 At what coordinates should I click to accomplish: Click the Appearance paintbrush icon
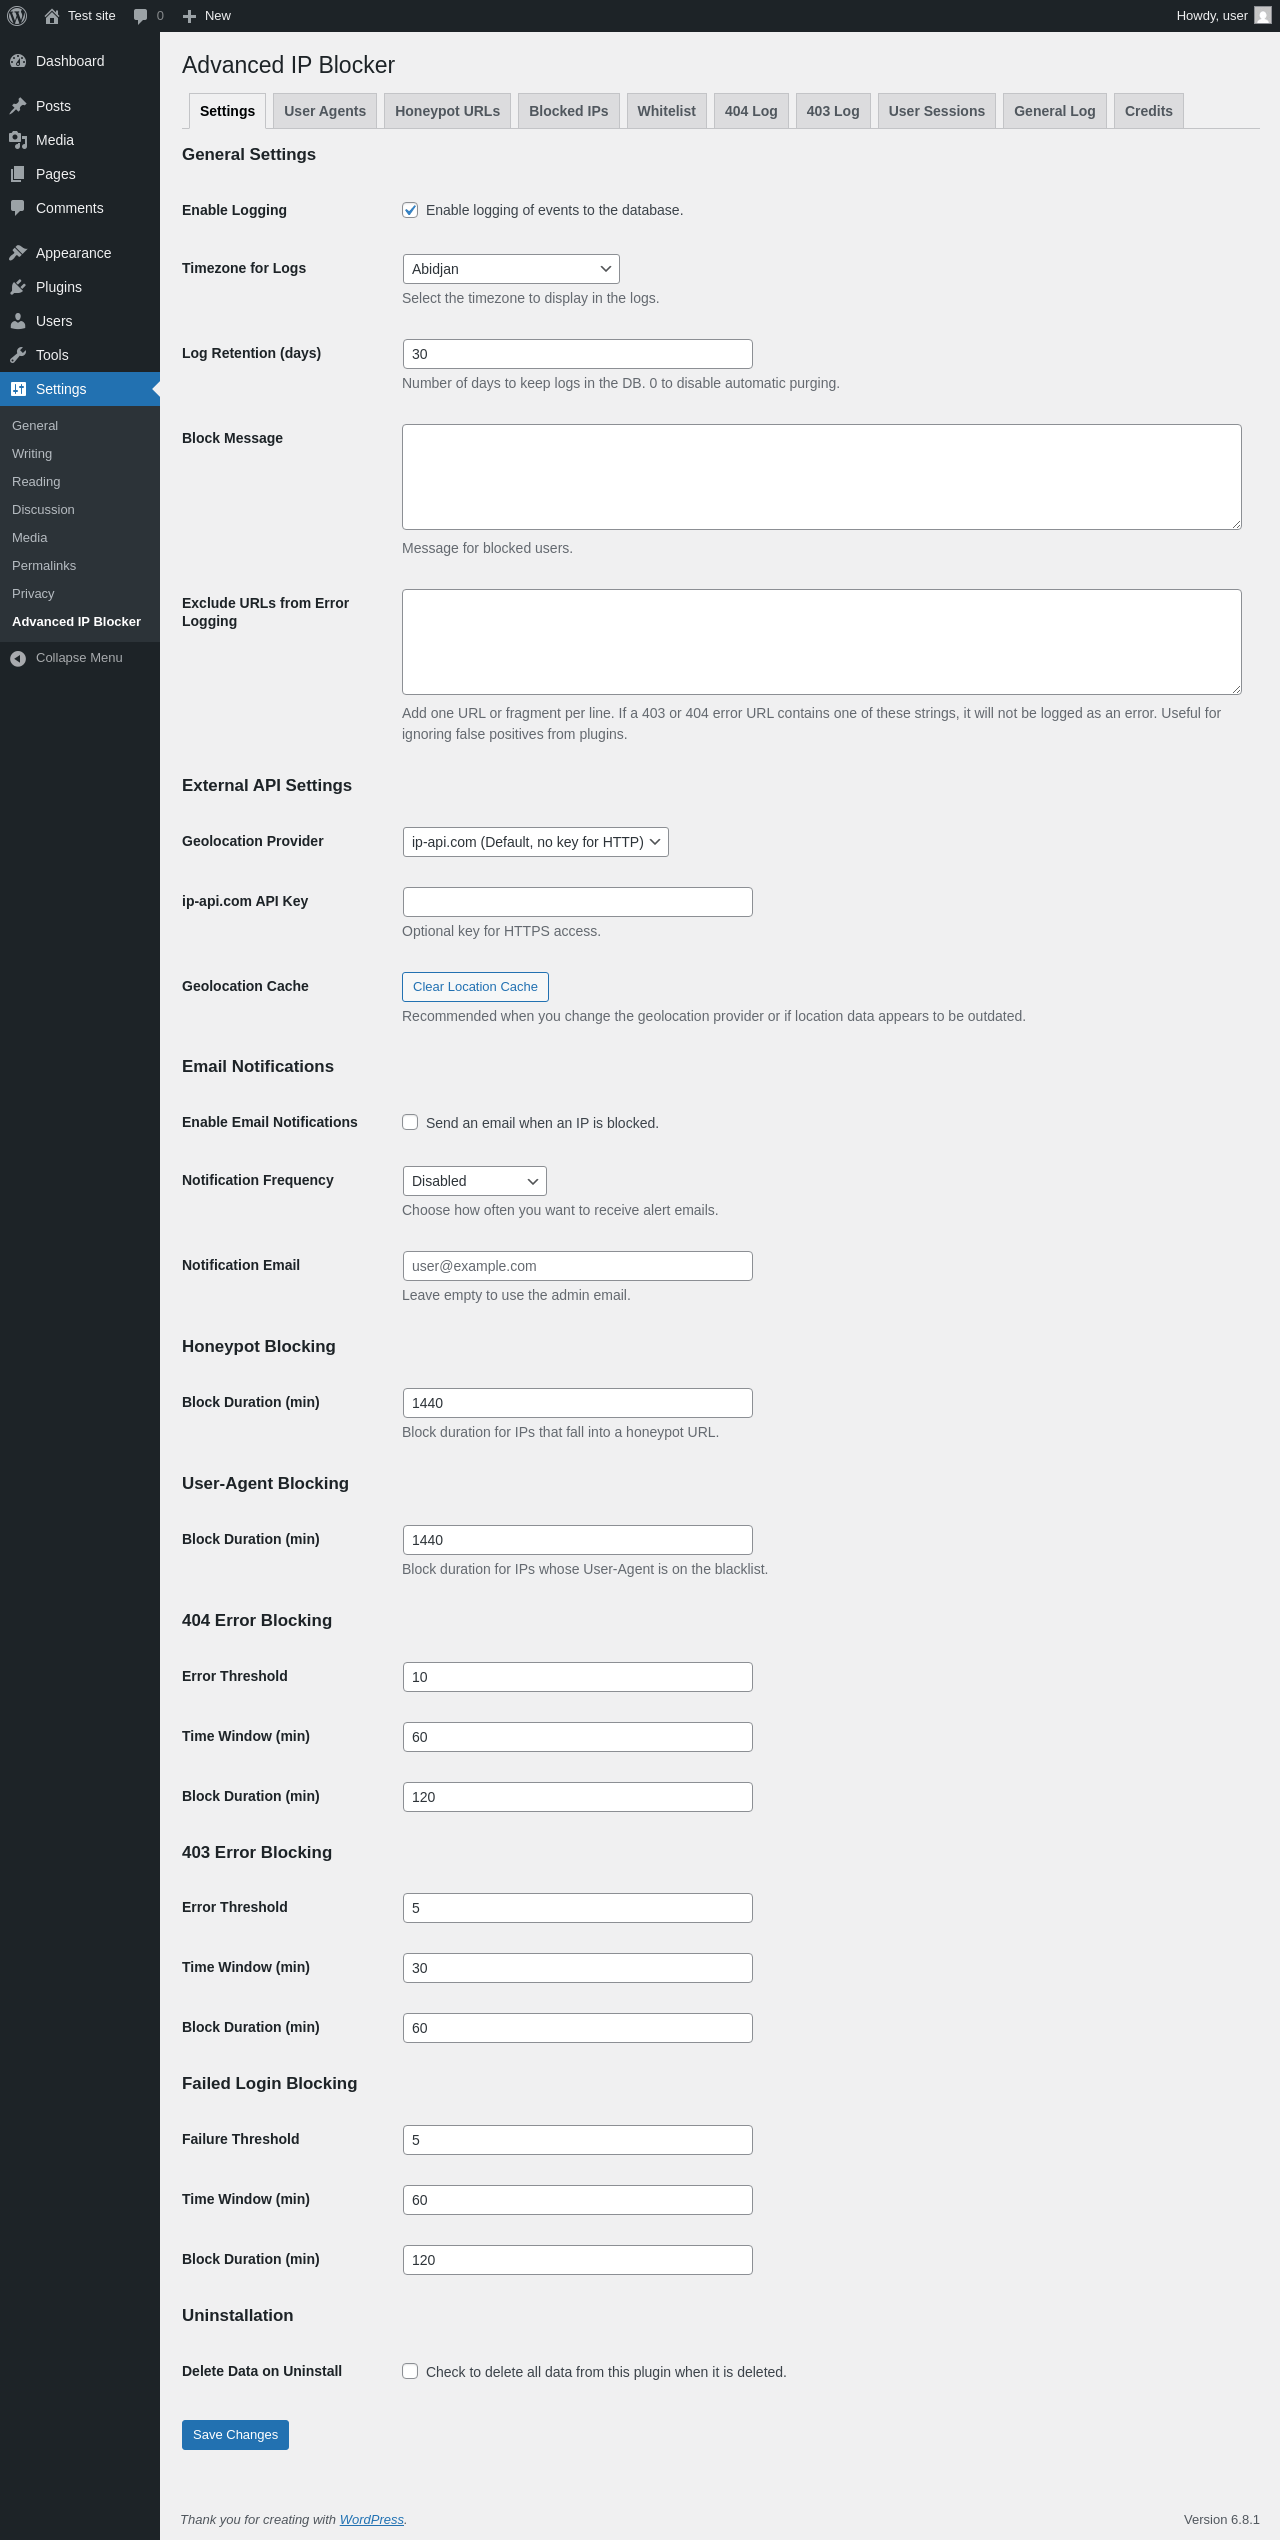pos(18,253)
